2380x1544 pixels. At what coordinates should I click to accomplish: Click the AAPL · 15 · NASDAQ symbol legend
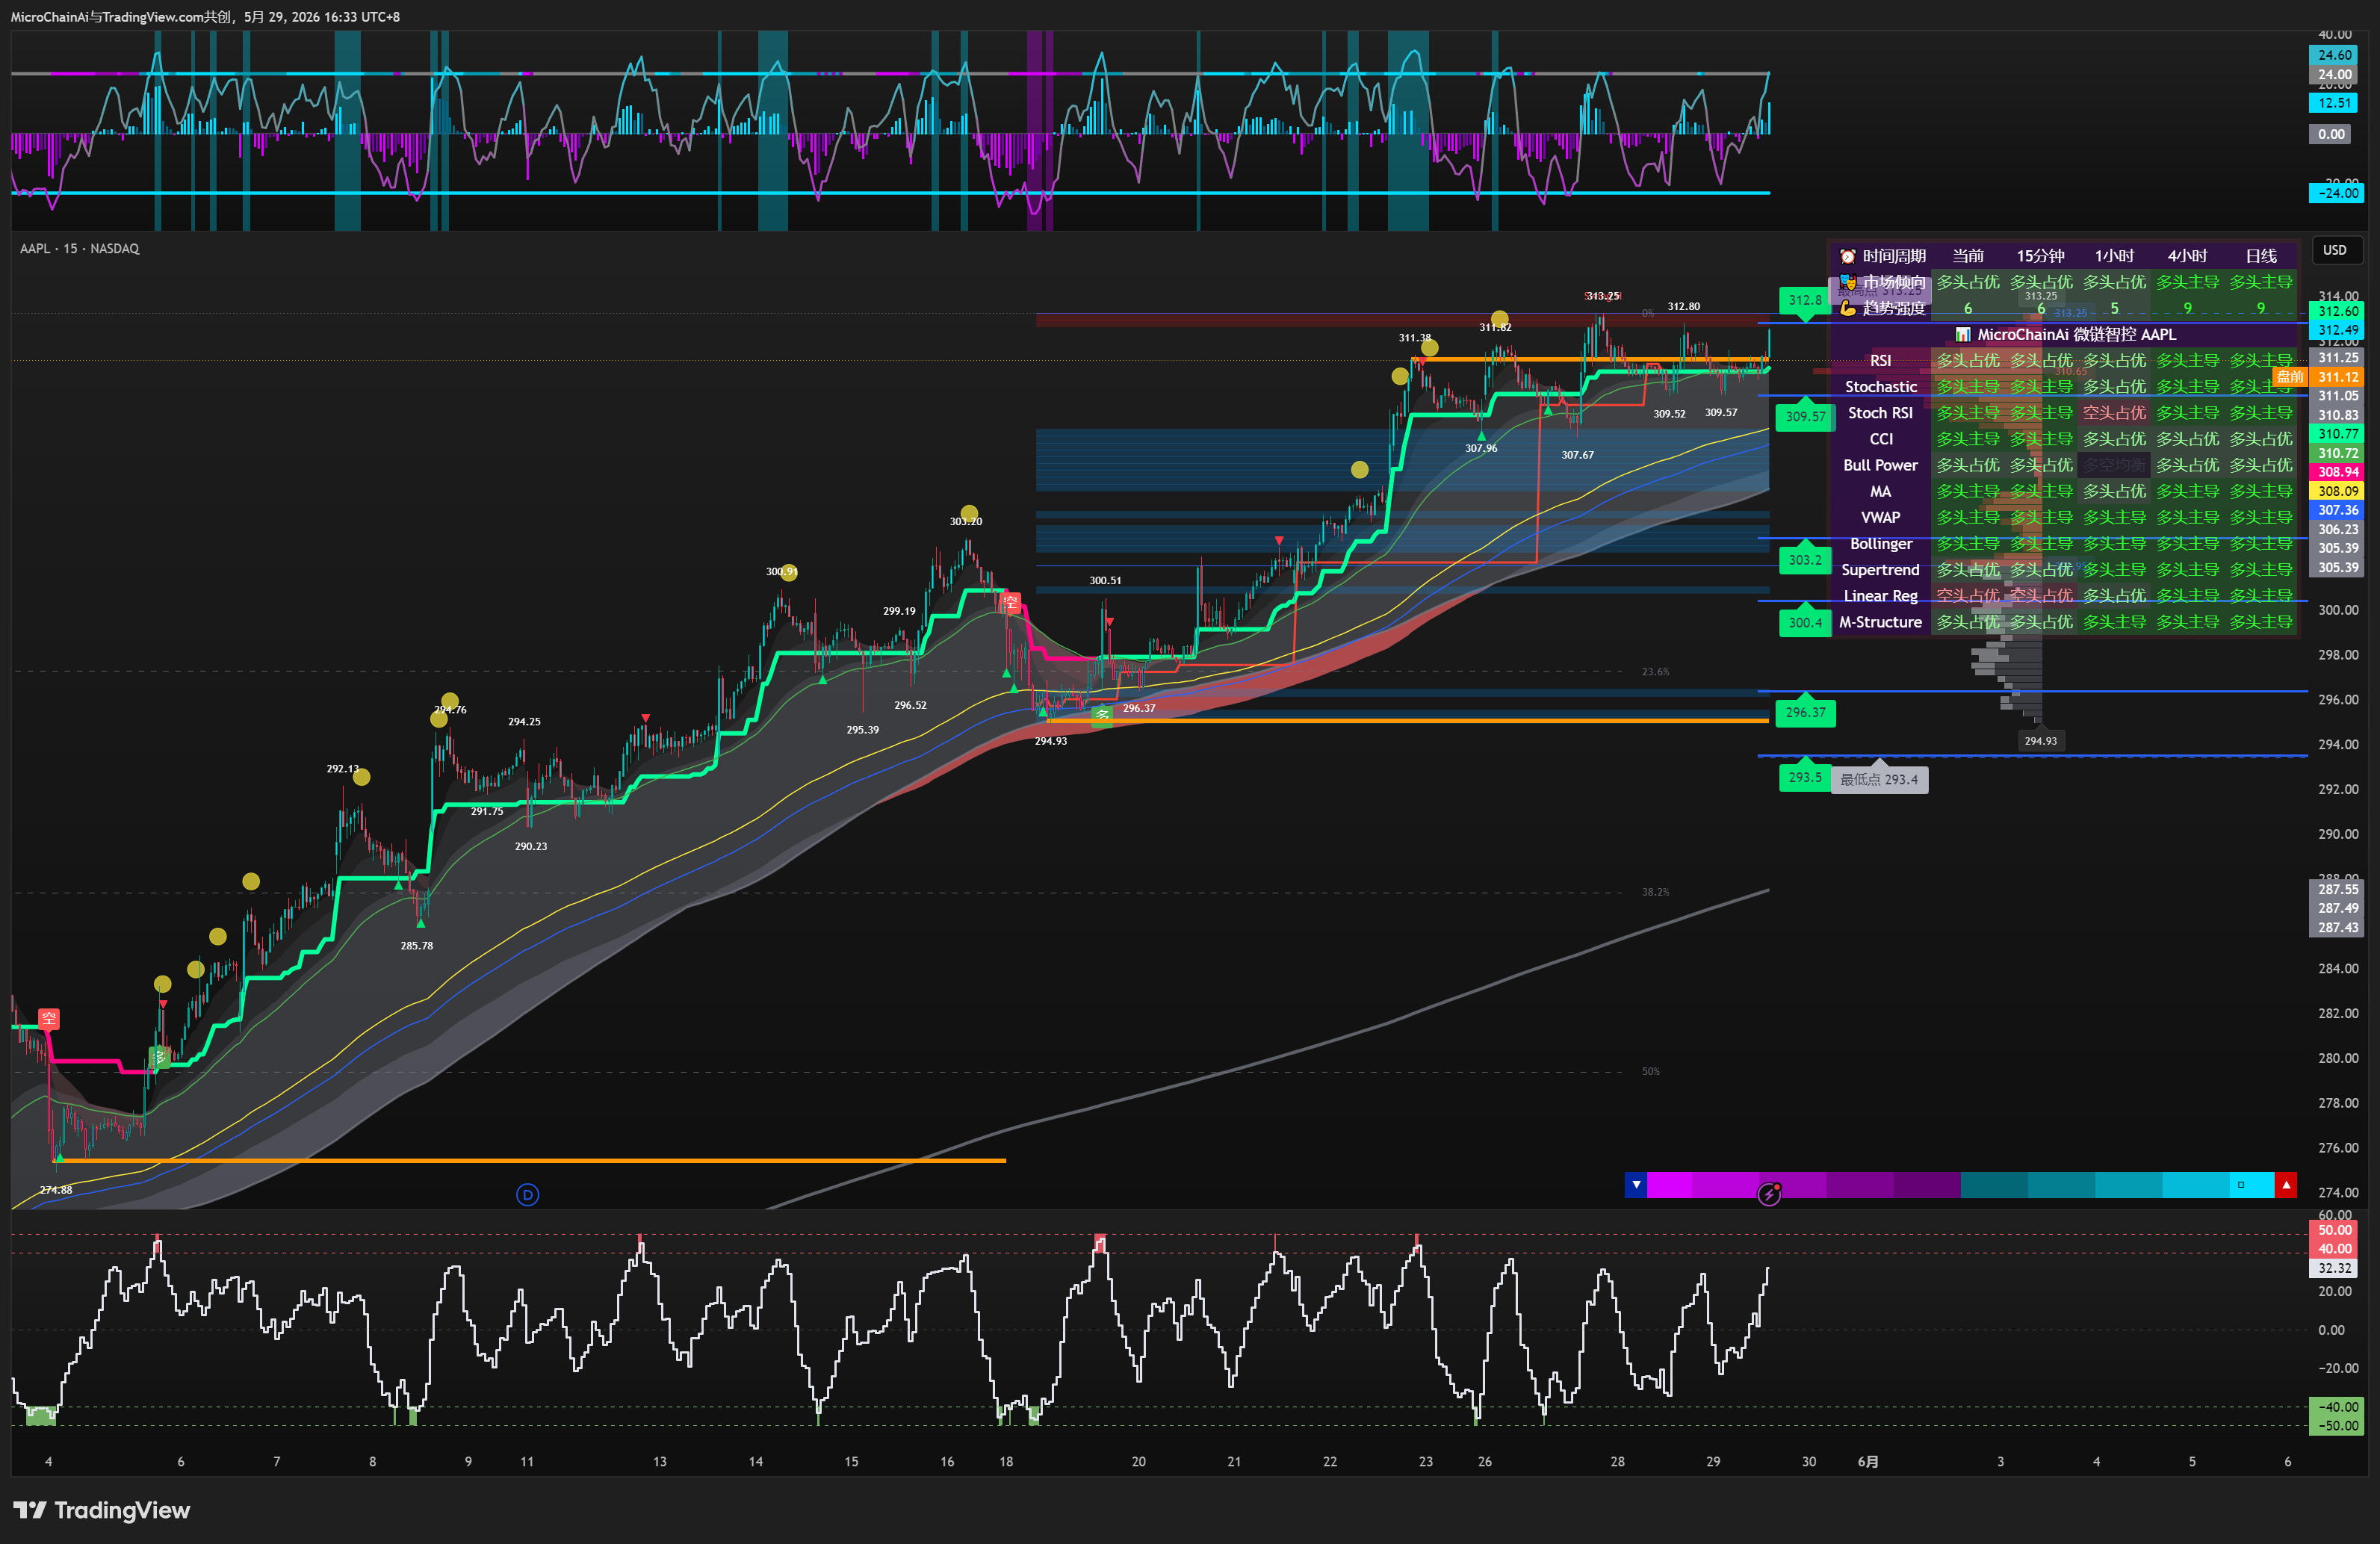click(x=80, y=249)
